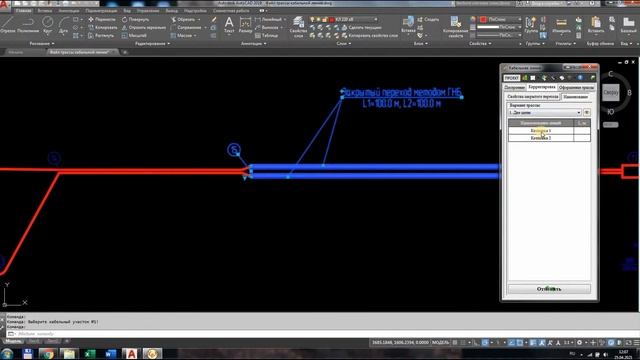Switch to the Вид ribbon tab
Screen dimensions: 640x360
(x=127, y=11)
